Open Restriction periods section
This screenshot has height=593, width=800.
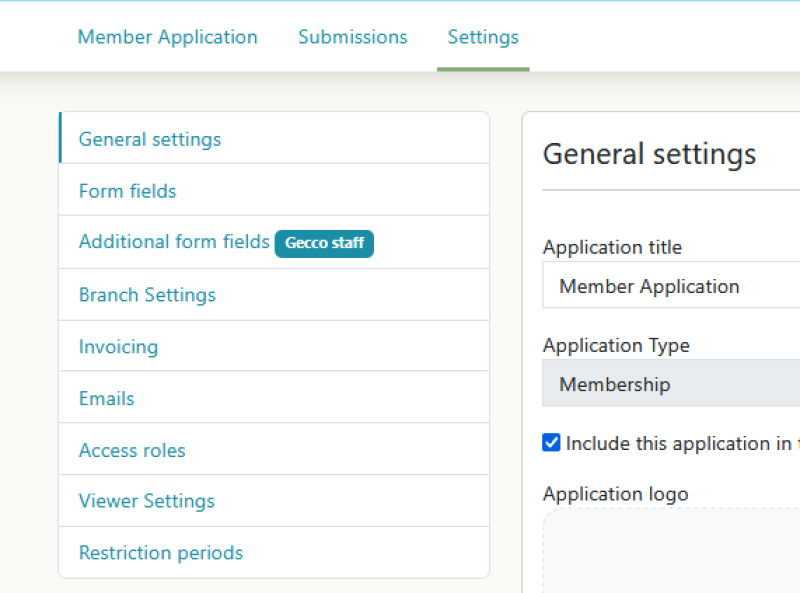(160, 553)
